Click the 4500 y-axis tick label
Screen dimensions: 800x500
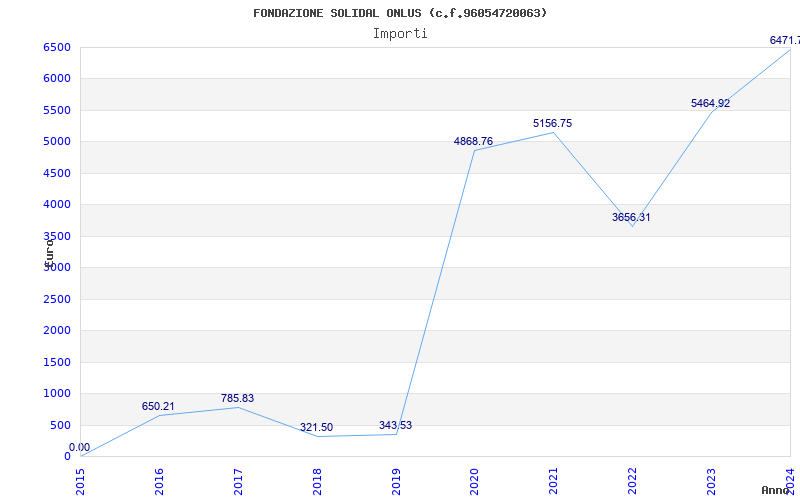(57, 173)
